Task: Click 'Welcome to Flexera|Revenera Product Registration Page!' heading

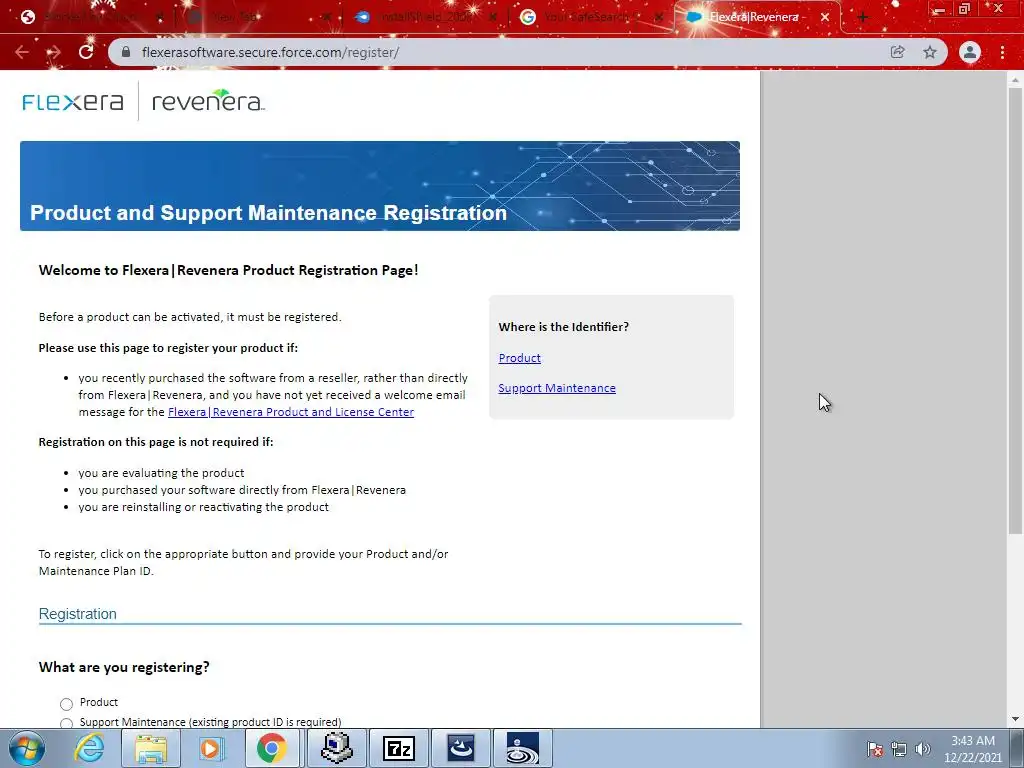Action: tap(229, 270)
